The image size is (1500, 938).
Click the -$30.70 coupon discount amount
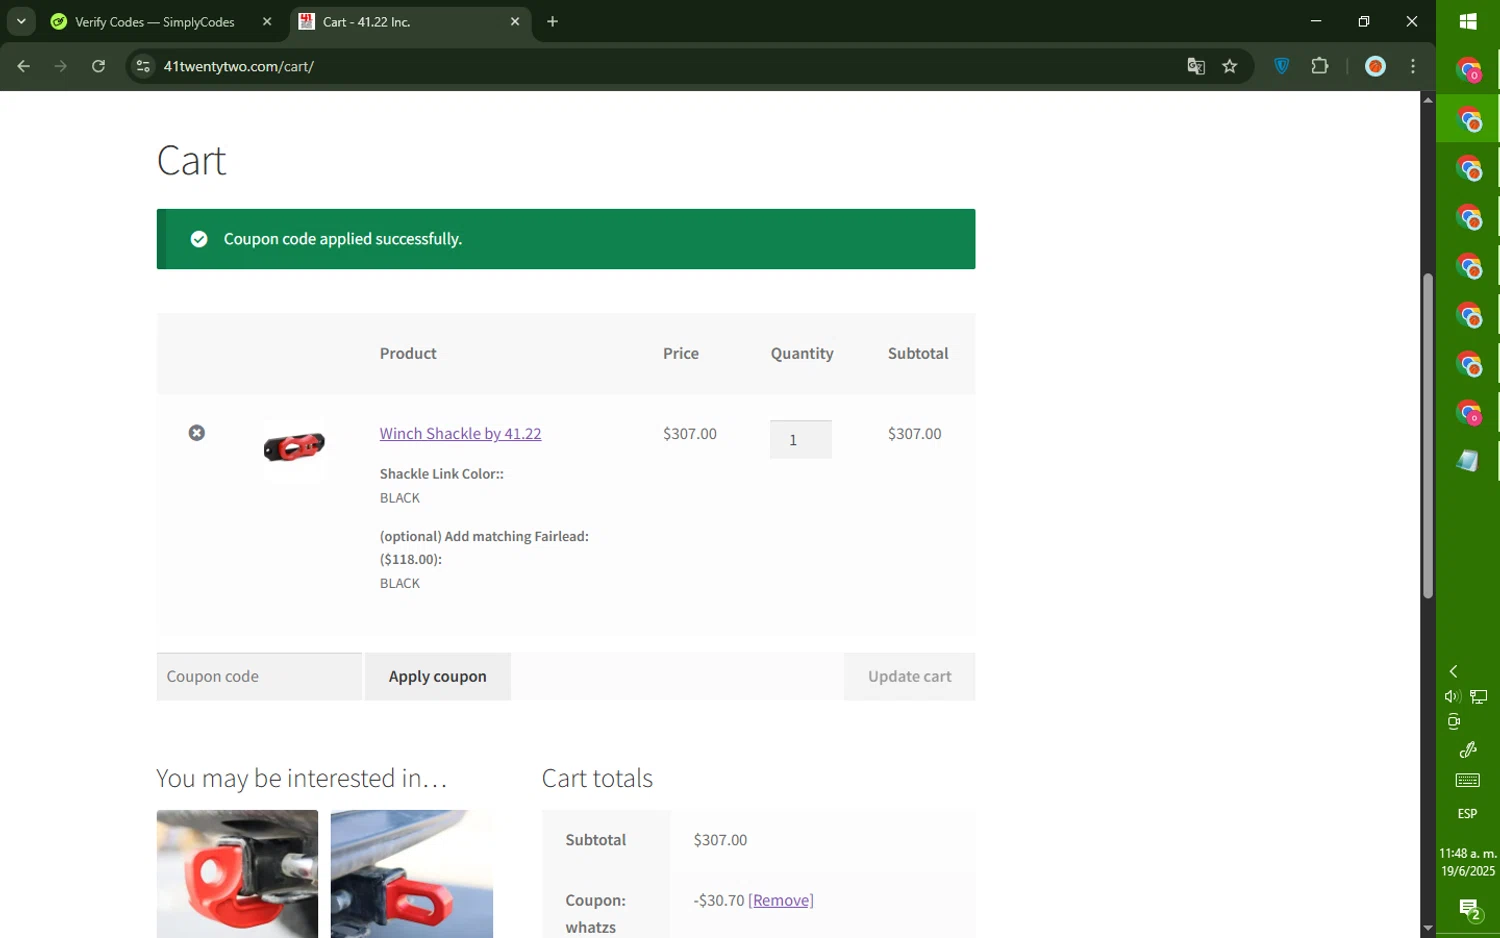click(x=719, y=901)
